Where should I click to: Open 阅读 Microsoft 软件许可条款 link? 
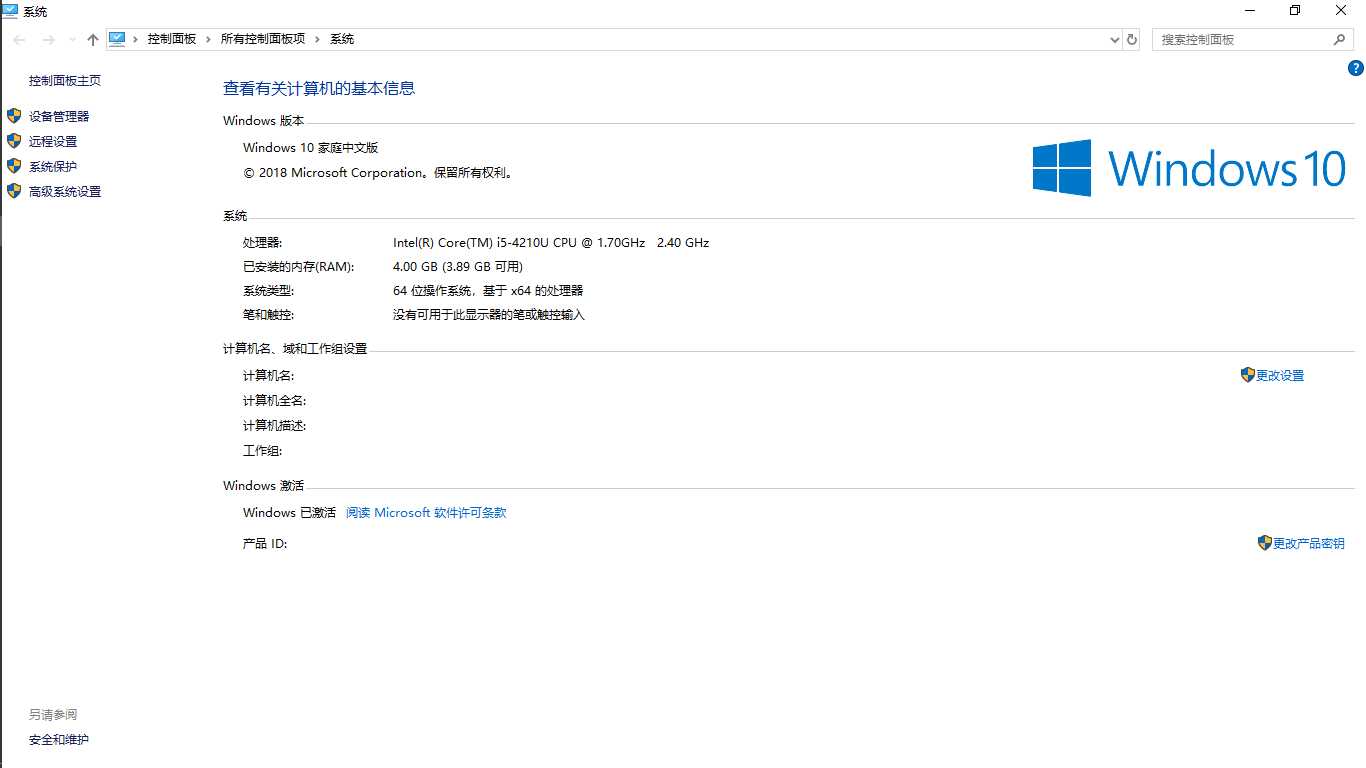coord(426,513)
